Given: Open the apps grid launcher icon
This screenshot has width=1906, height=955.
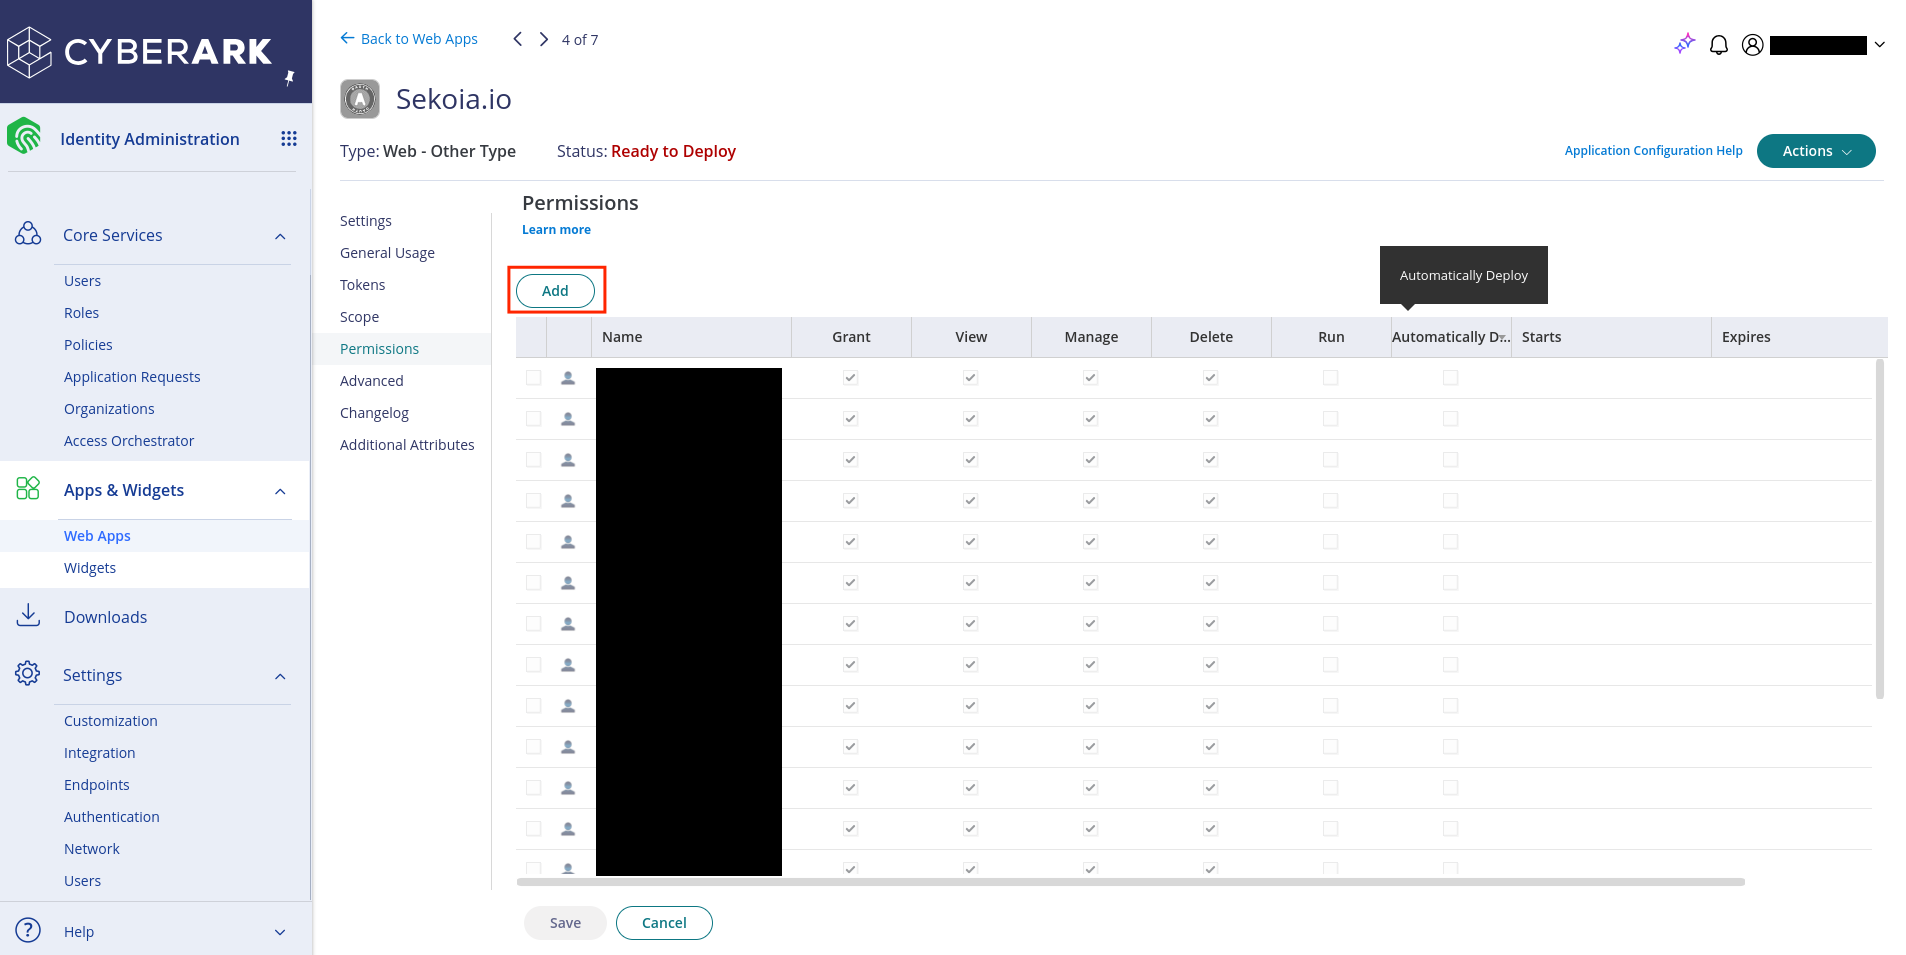Looking at the screenshot, I should click(289, 139).
